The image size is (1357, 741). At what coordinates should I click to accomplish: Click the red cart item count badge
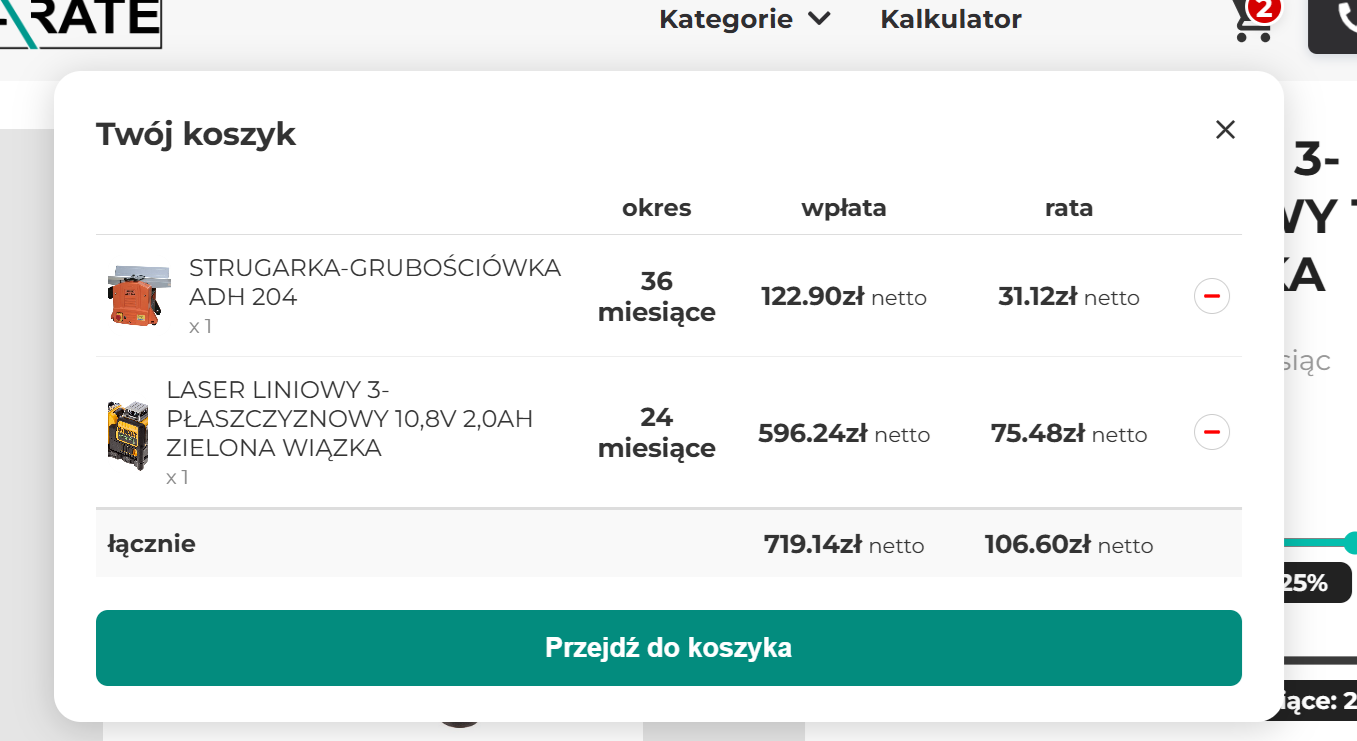point(1265,9)
